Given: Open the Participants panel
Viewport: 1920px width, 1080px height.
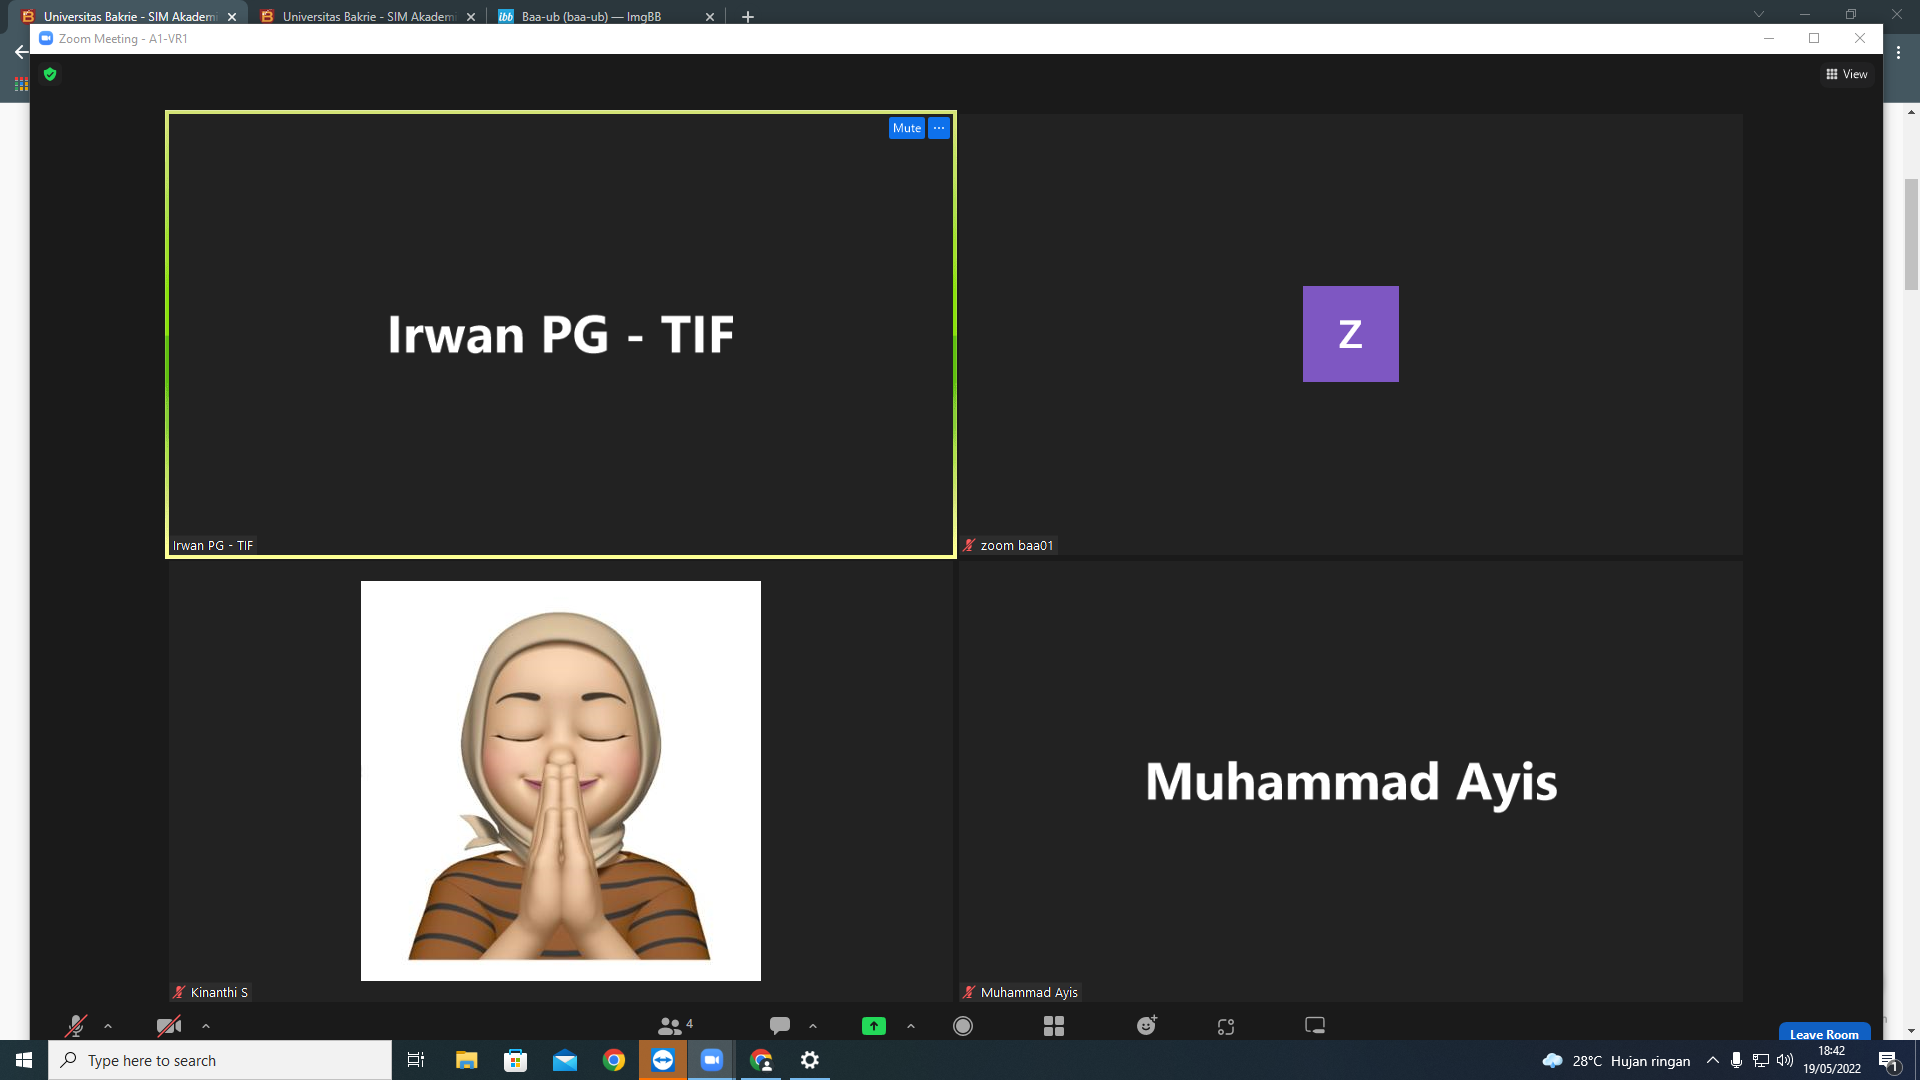Looking at the screenshot, I should point(675,1026).
